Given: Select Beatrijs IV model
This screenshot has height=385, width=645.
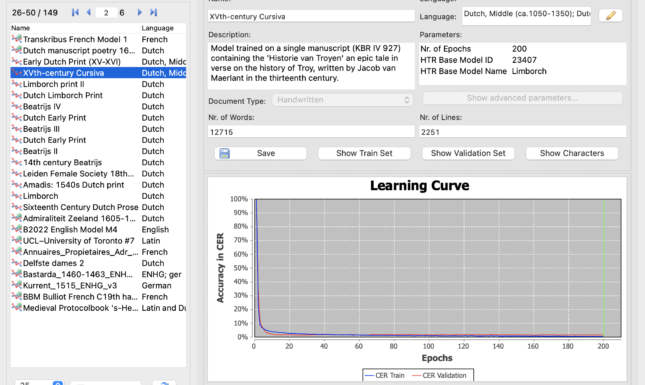Looking at the screenshot, I should (98, 107).
